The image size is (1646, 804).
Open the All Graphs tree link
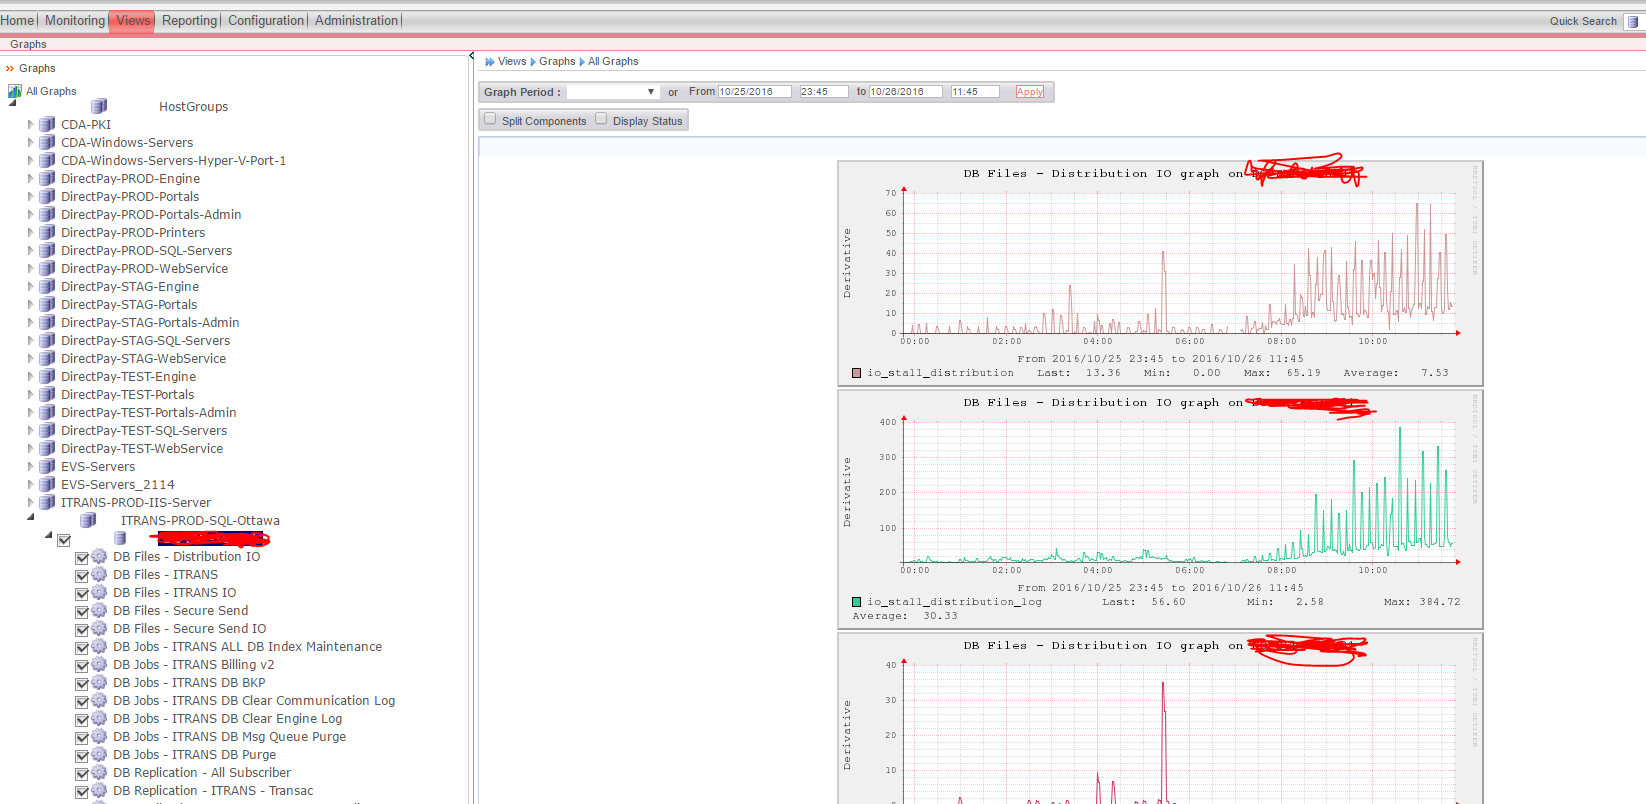tap(51, 91)
